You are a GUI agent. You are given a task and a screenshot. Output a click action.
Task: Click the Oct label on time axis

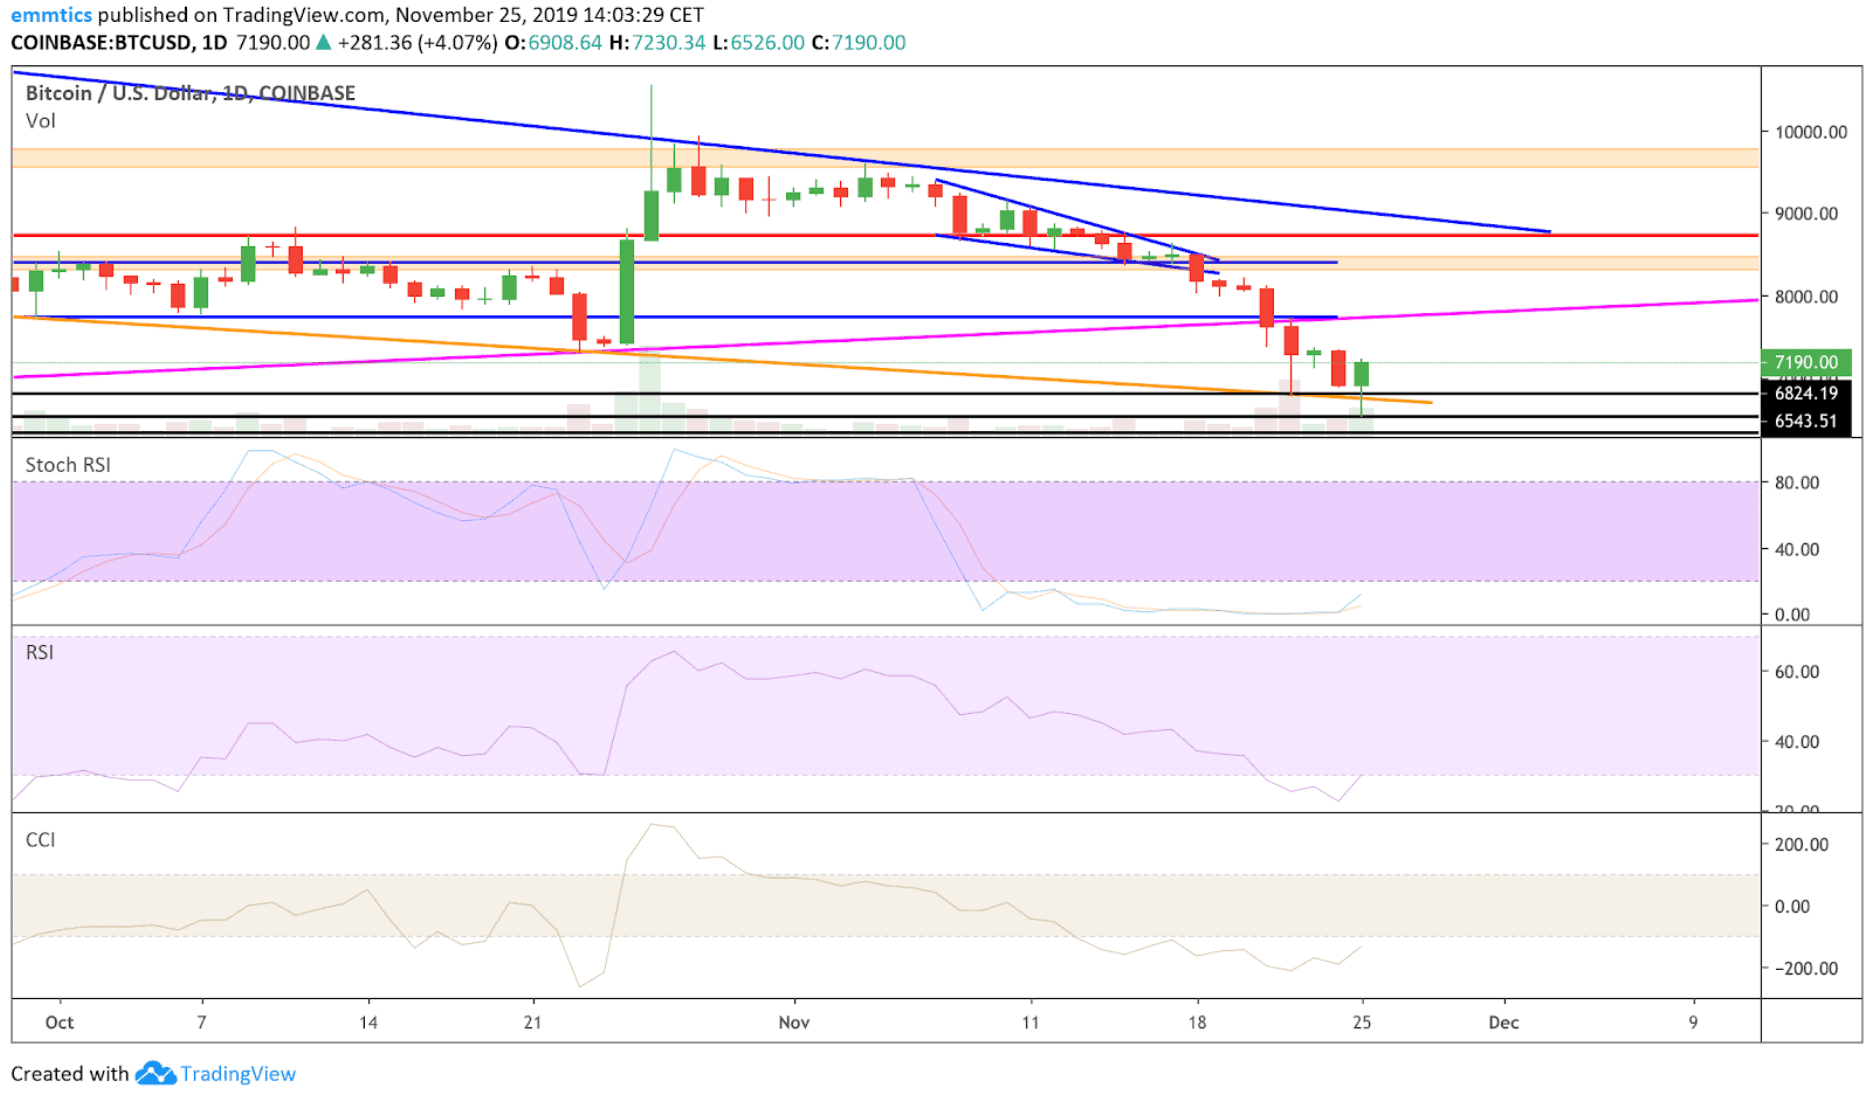tap(60, 1022)
